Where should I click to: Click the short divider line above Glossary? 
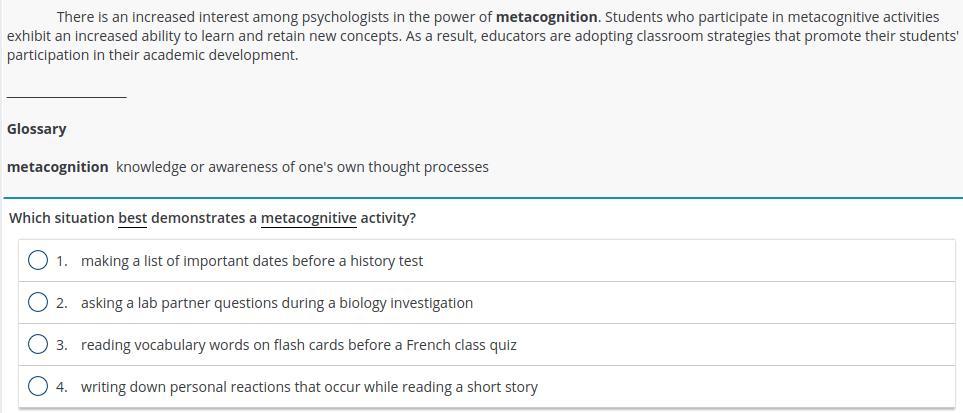[x=66, y=97]
